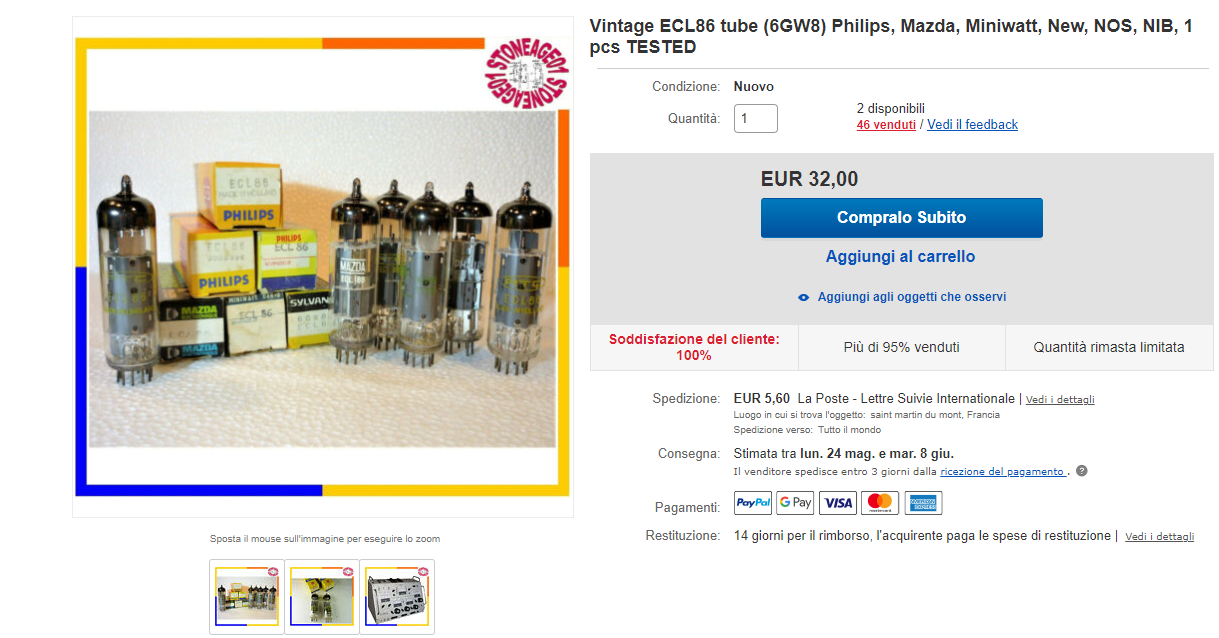The image size is (1219, 638).
Task: Open returns Vedi i dettagli link
Action: (1159, 537)
